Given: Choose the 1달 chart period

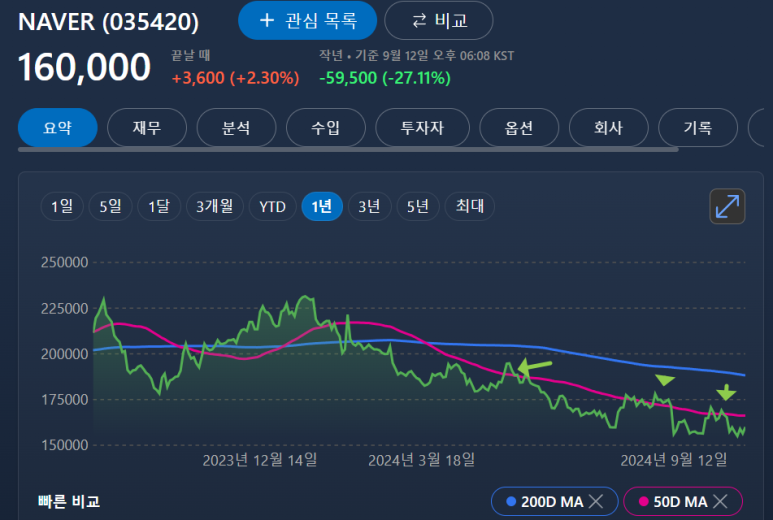Looking at the screenshot, I should click(x=159, y=206).
